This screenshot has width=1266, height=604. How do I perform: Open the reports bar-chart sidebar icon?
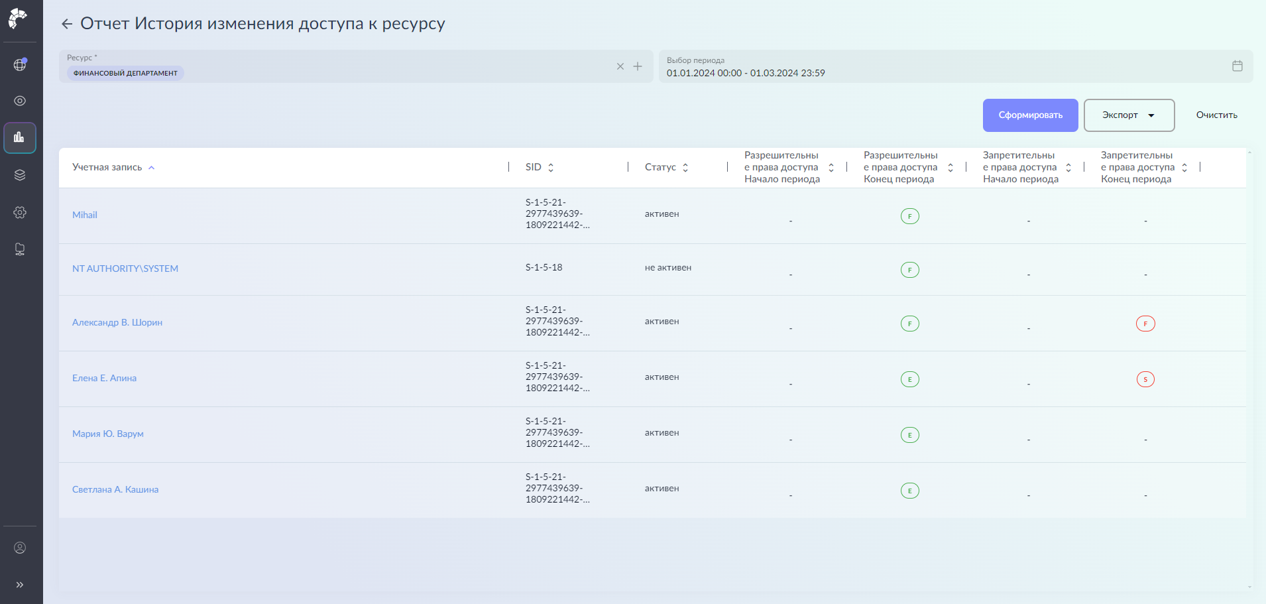(20, 138)
